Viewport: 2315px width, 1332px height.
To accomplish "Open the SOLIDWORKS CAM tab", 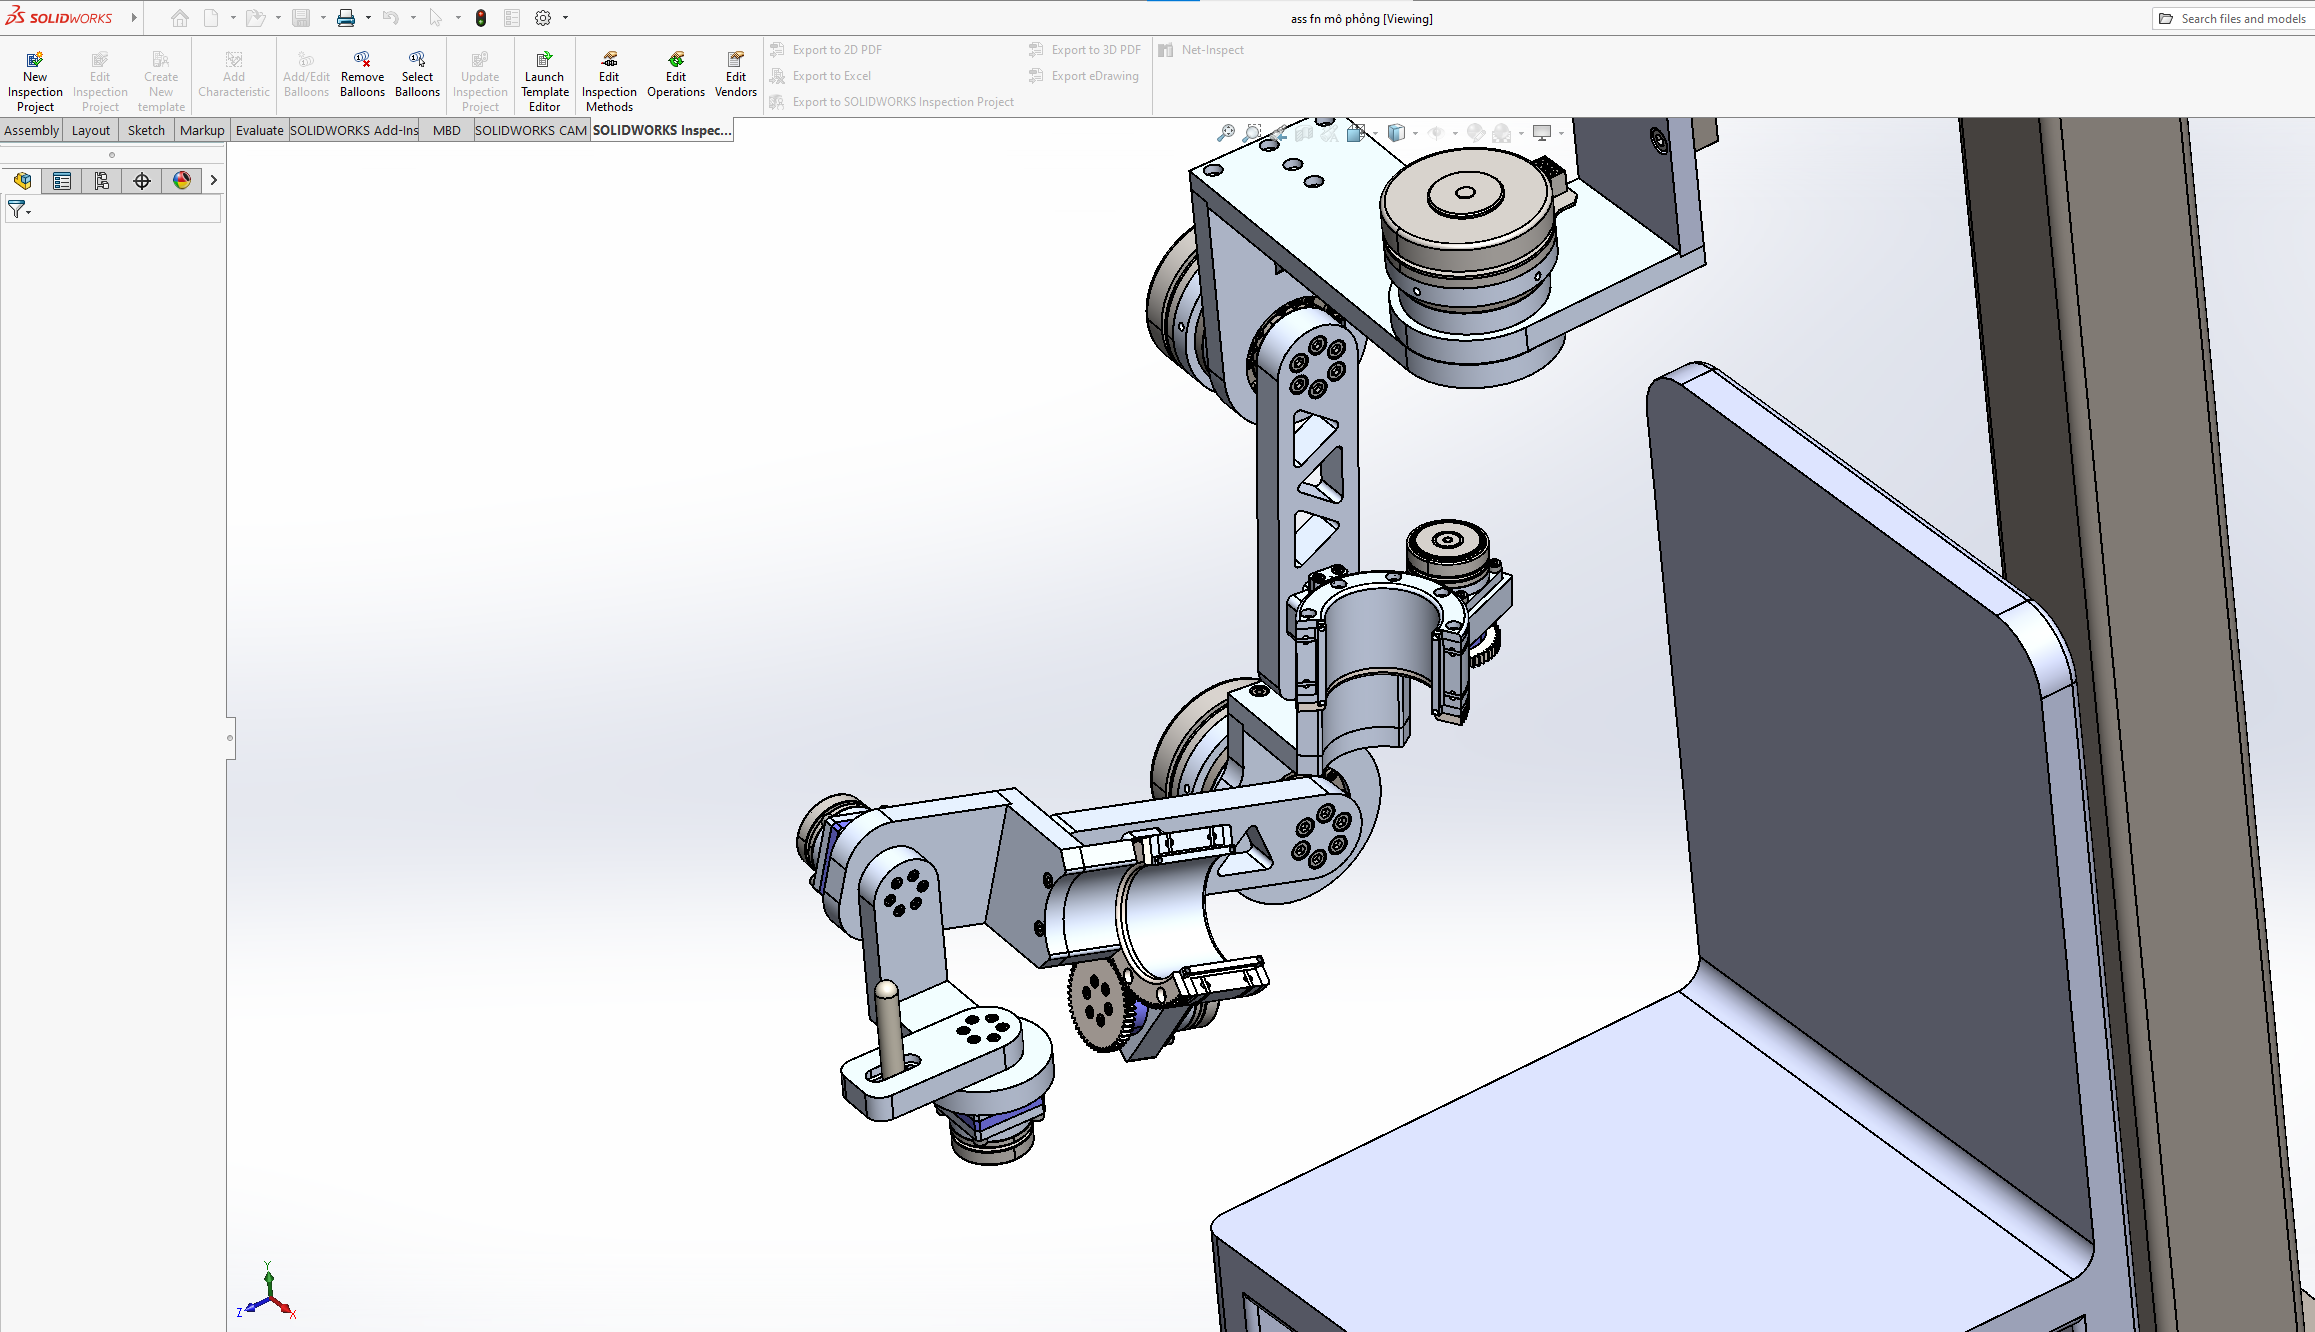I will [x=530, y=130].
